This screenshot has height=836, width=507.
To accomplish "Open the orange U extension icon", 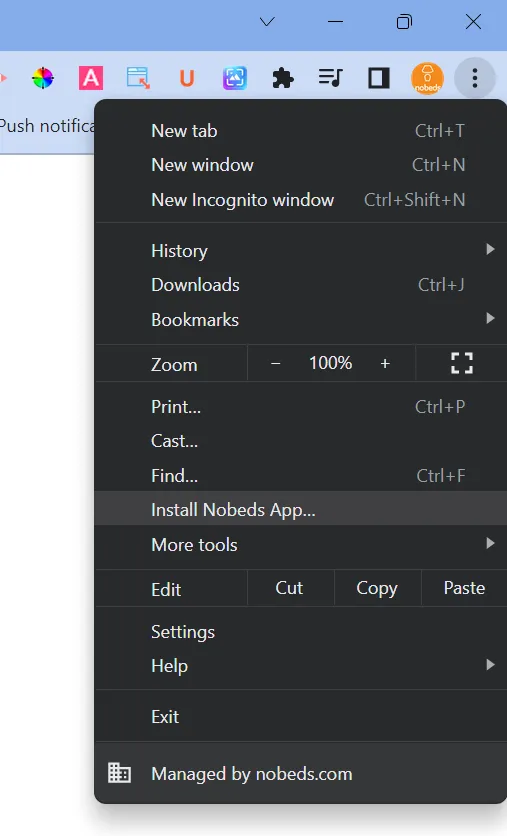I will tap(187, 78).
